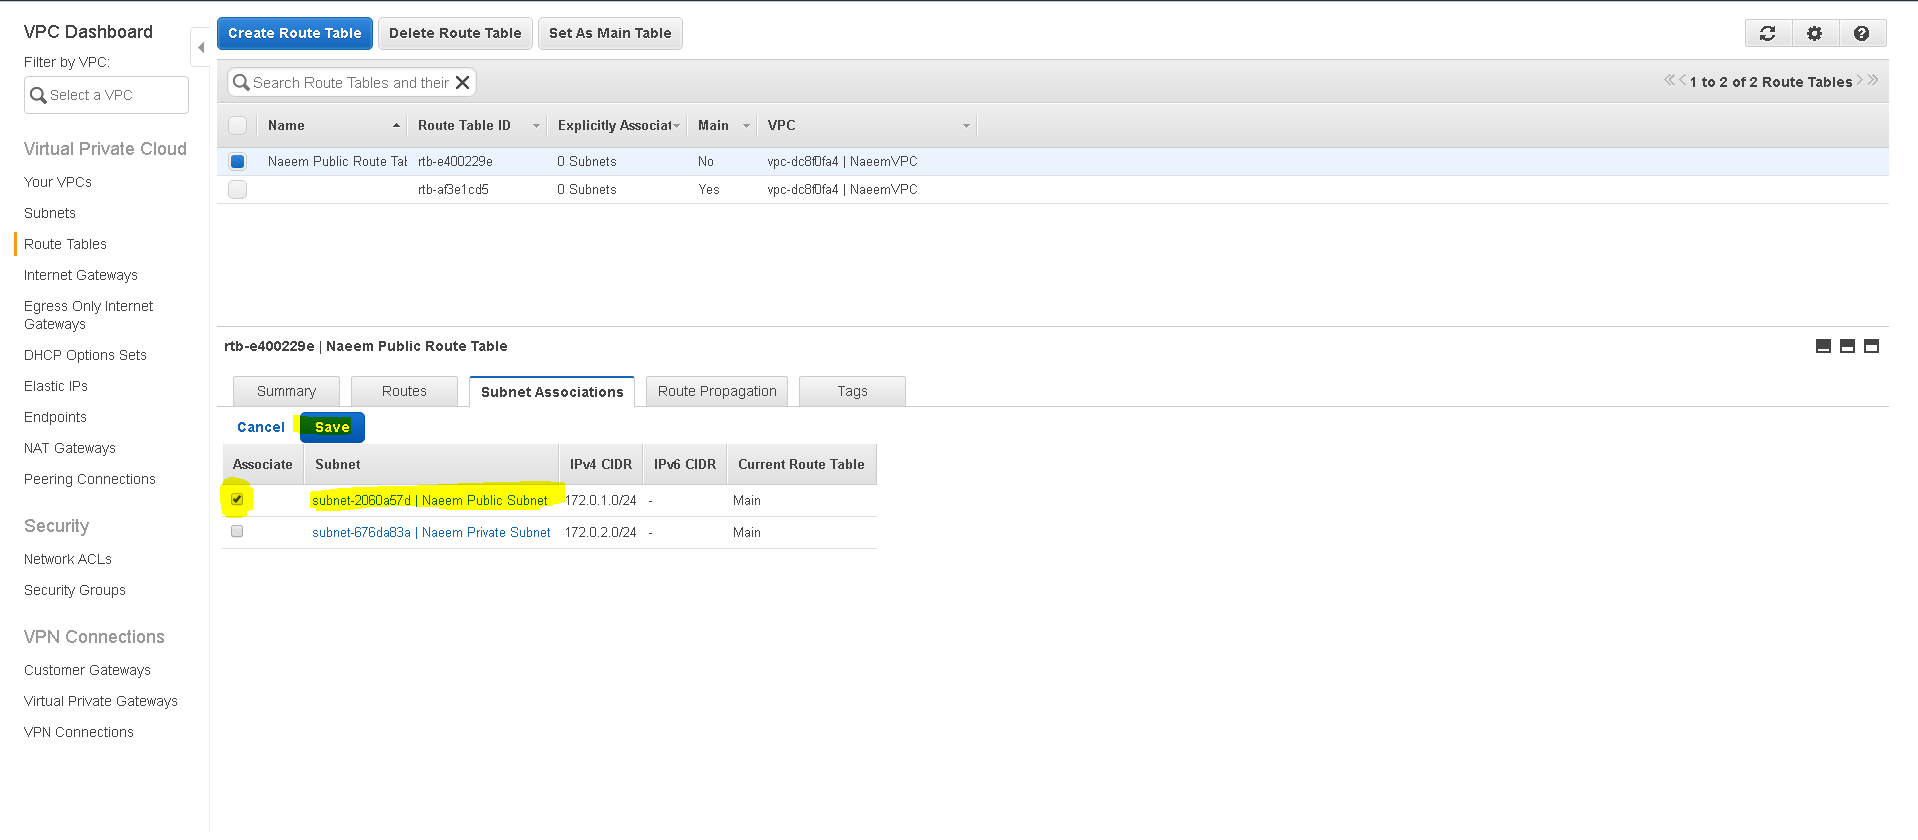Clear the route table search with X
Image resolution: width=1918 pixels, height=840 pixels.
coord(462,83)
